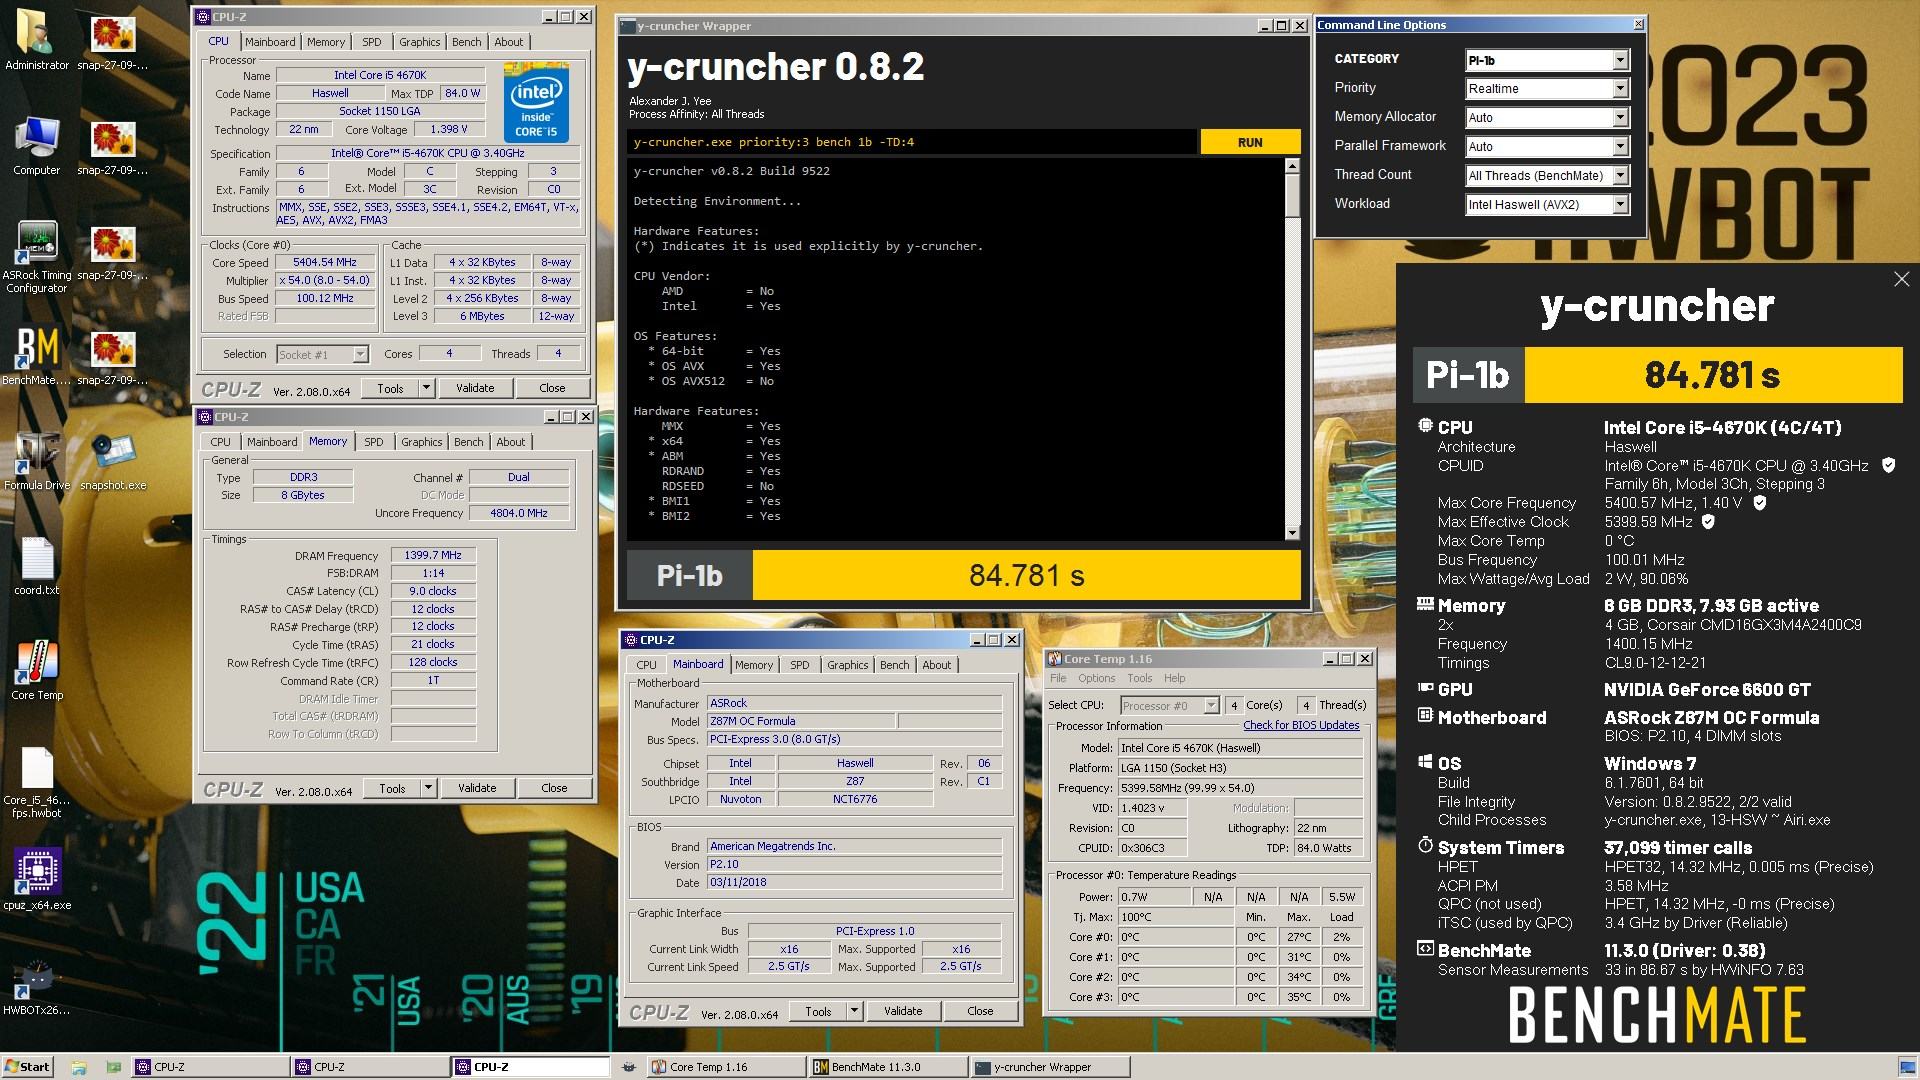Click Intel Core i5 logo in CPU-Z
The height and width of the screenshot is (1080, 1920).
[536, 104]
